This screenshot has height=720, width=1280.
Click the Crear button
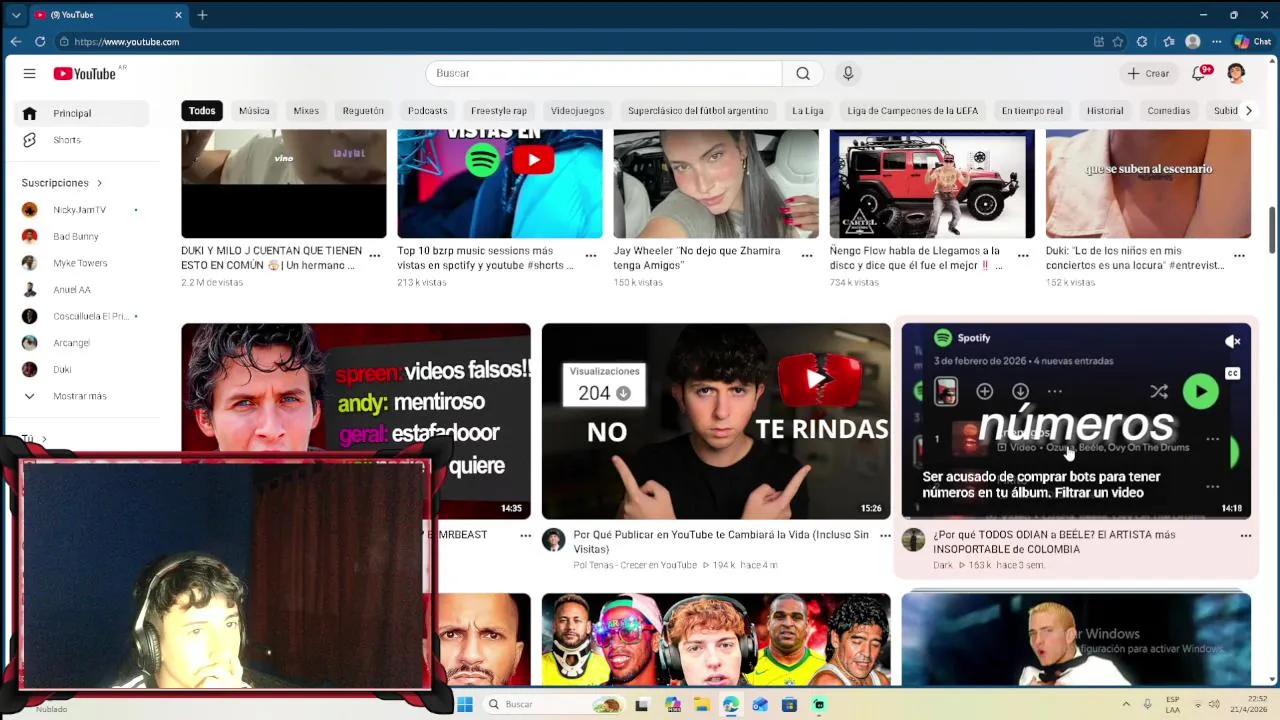tap(1147, 73)
